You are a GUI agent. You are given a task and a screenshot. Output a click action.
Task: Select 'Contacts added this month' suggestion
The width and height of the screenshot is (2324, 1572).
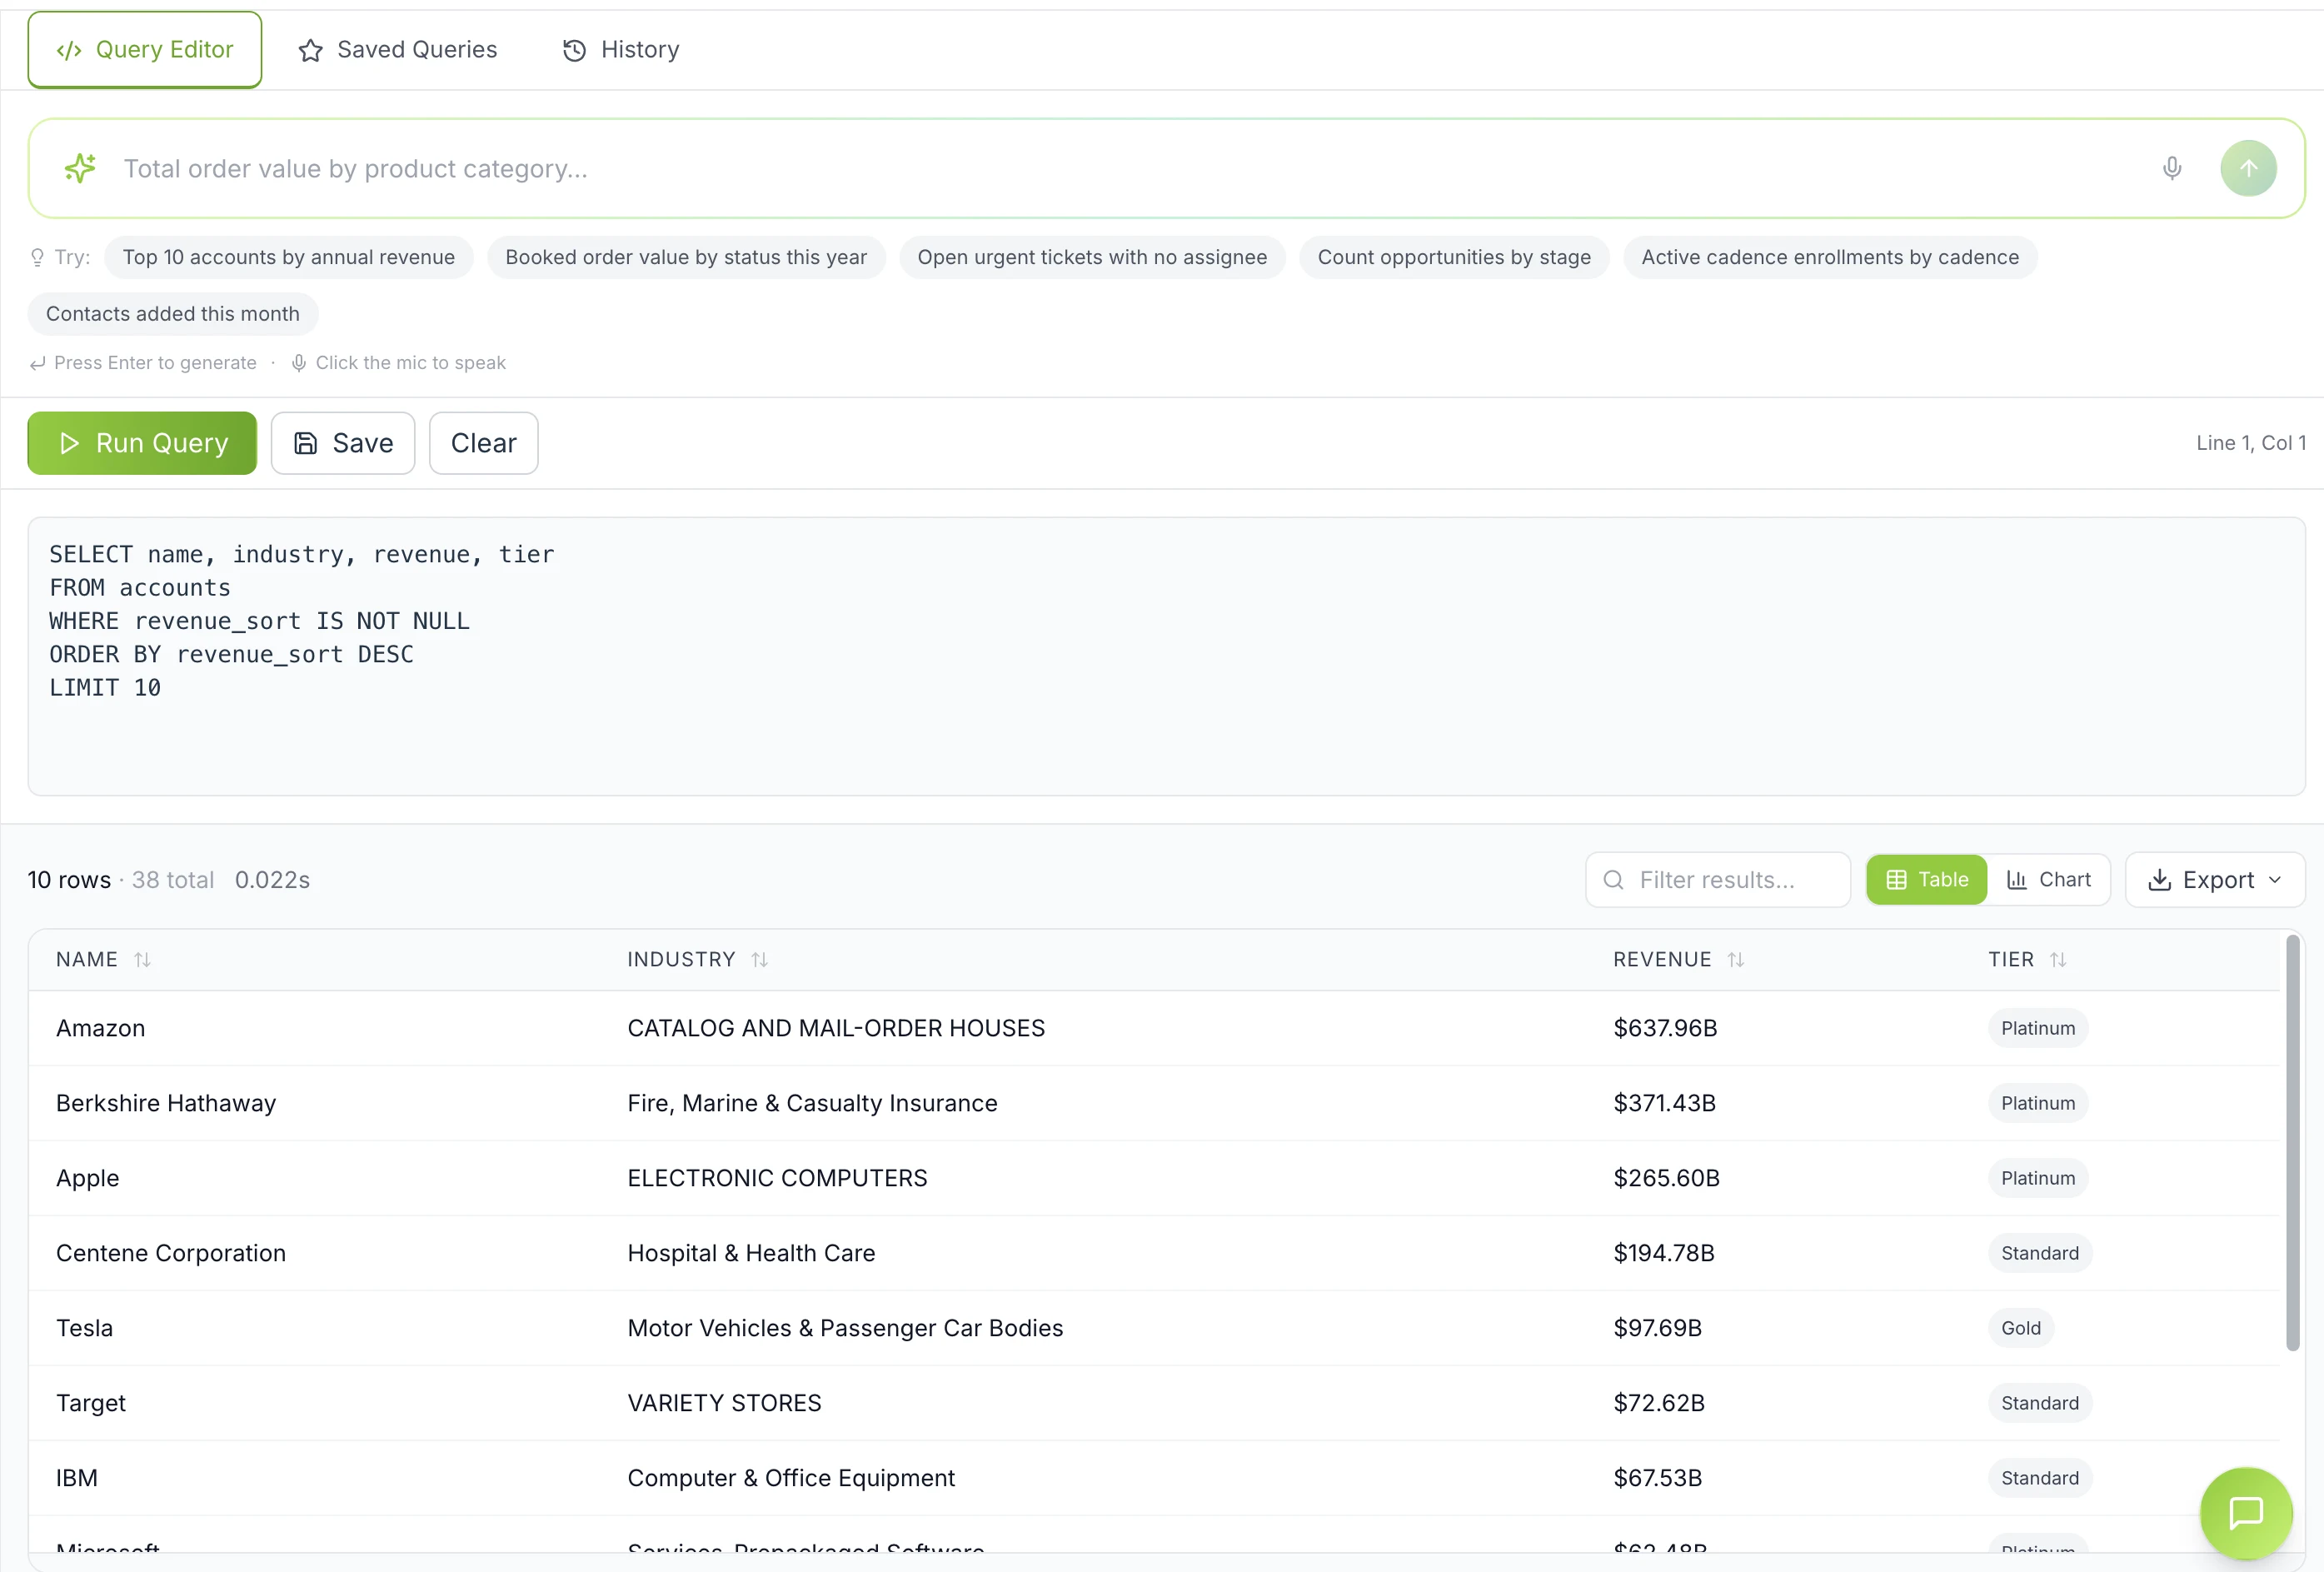point(173,314)
